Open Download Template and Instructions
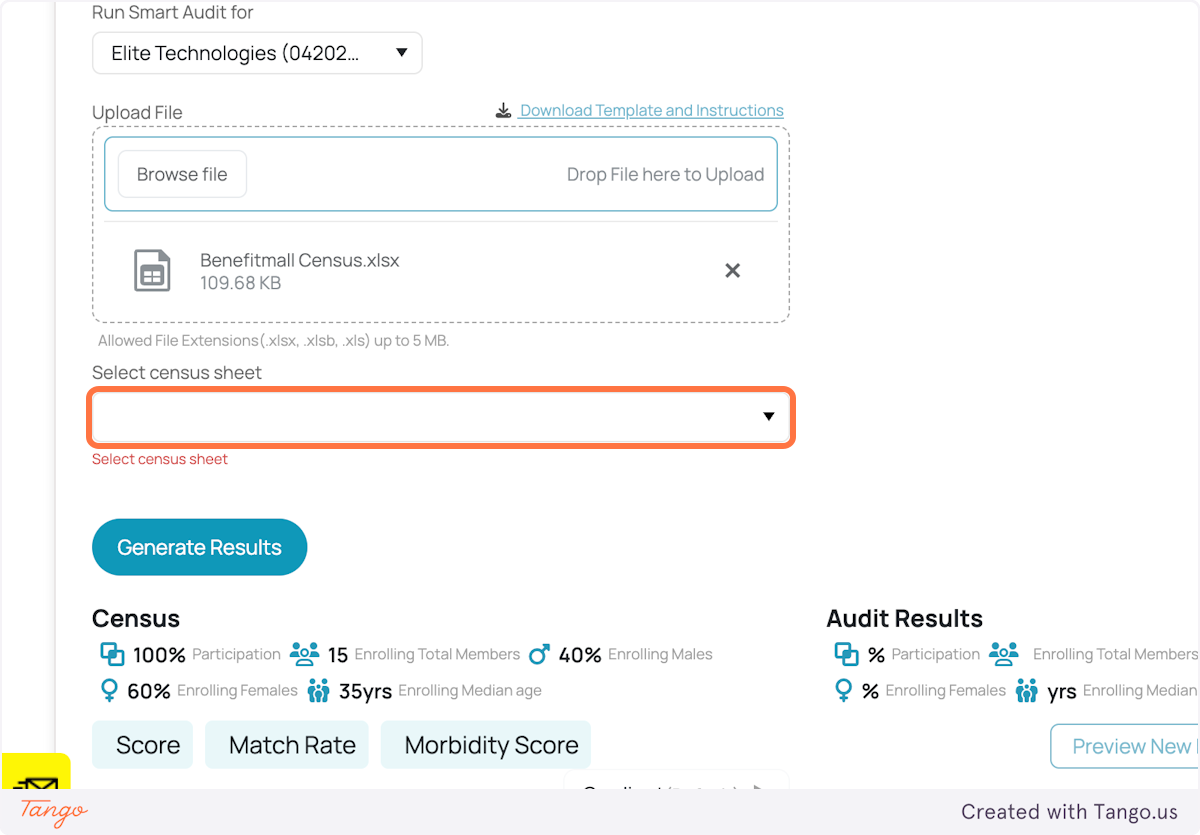 [649, 110]
